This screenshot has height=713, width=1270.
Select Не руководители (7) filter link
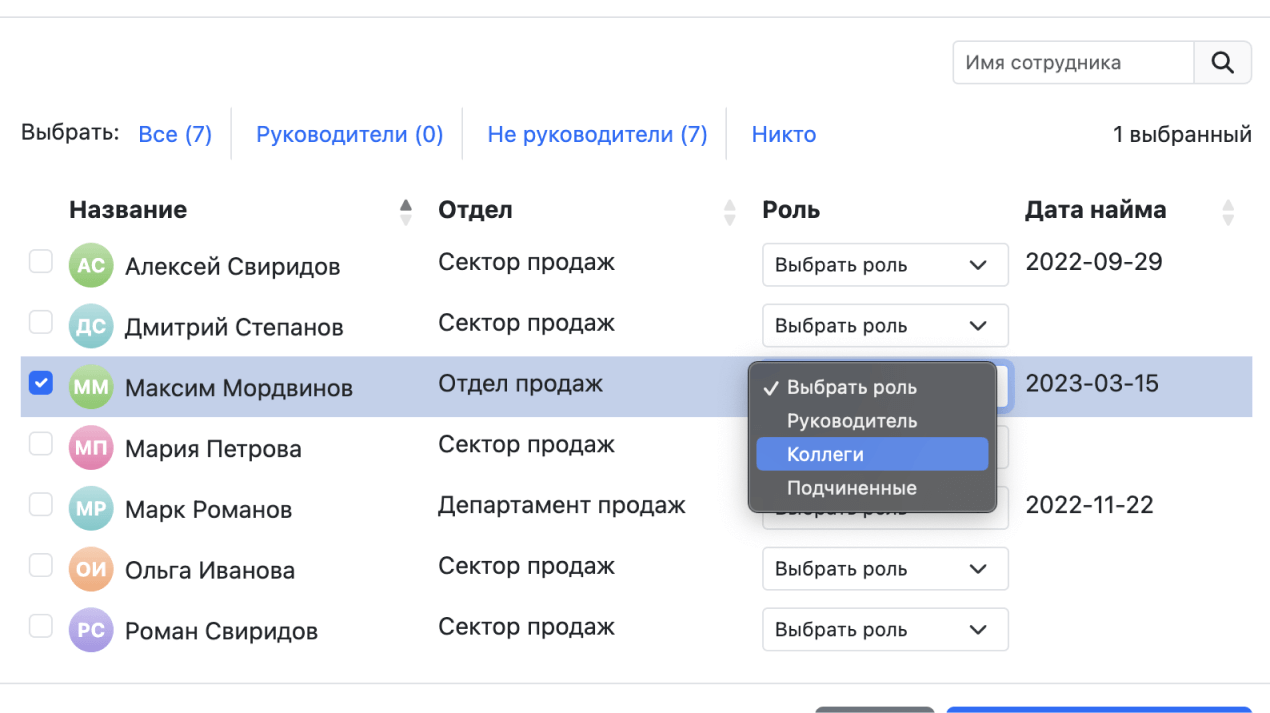pyautogui.click(x=597, y=134)
